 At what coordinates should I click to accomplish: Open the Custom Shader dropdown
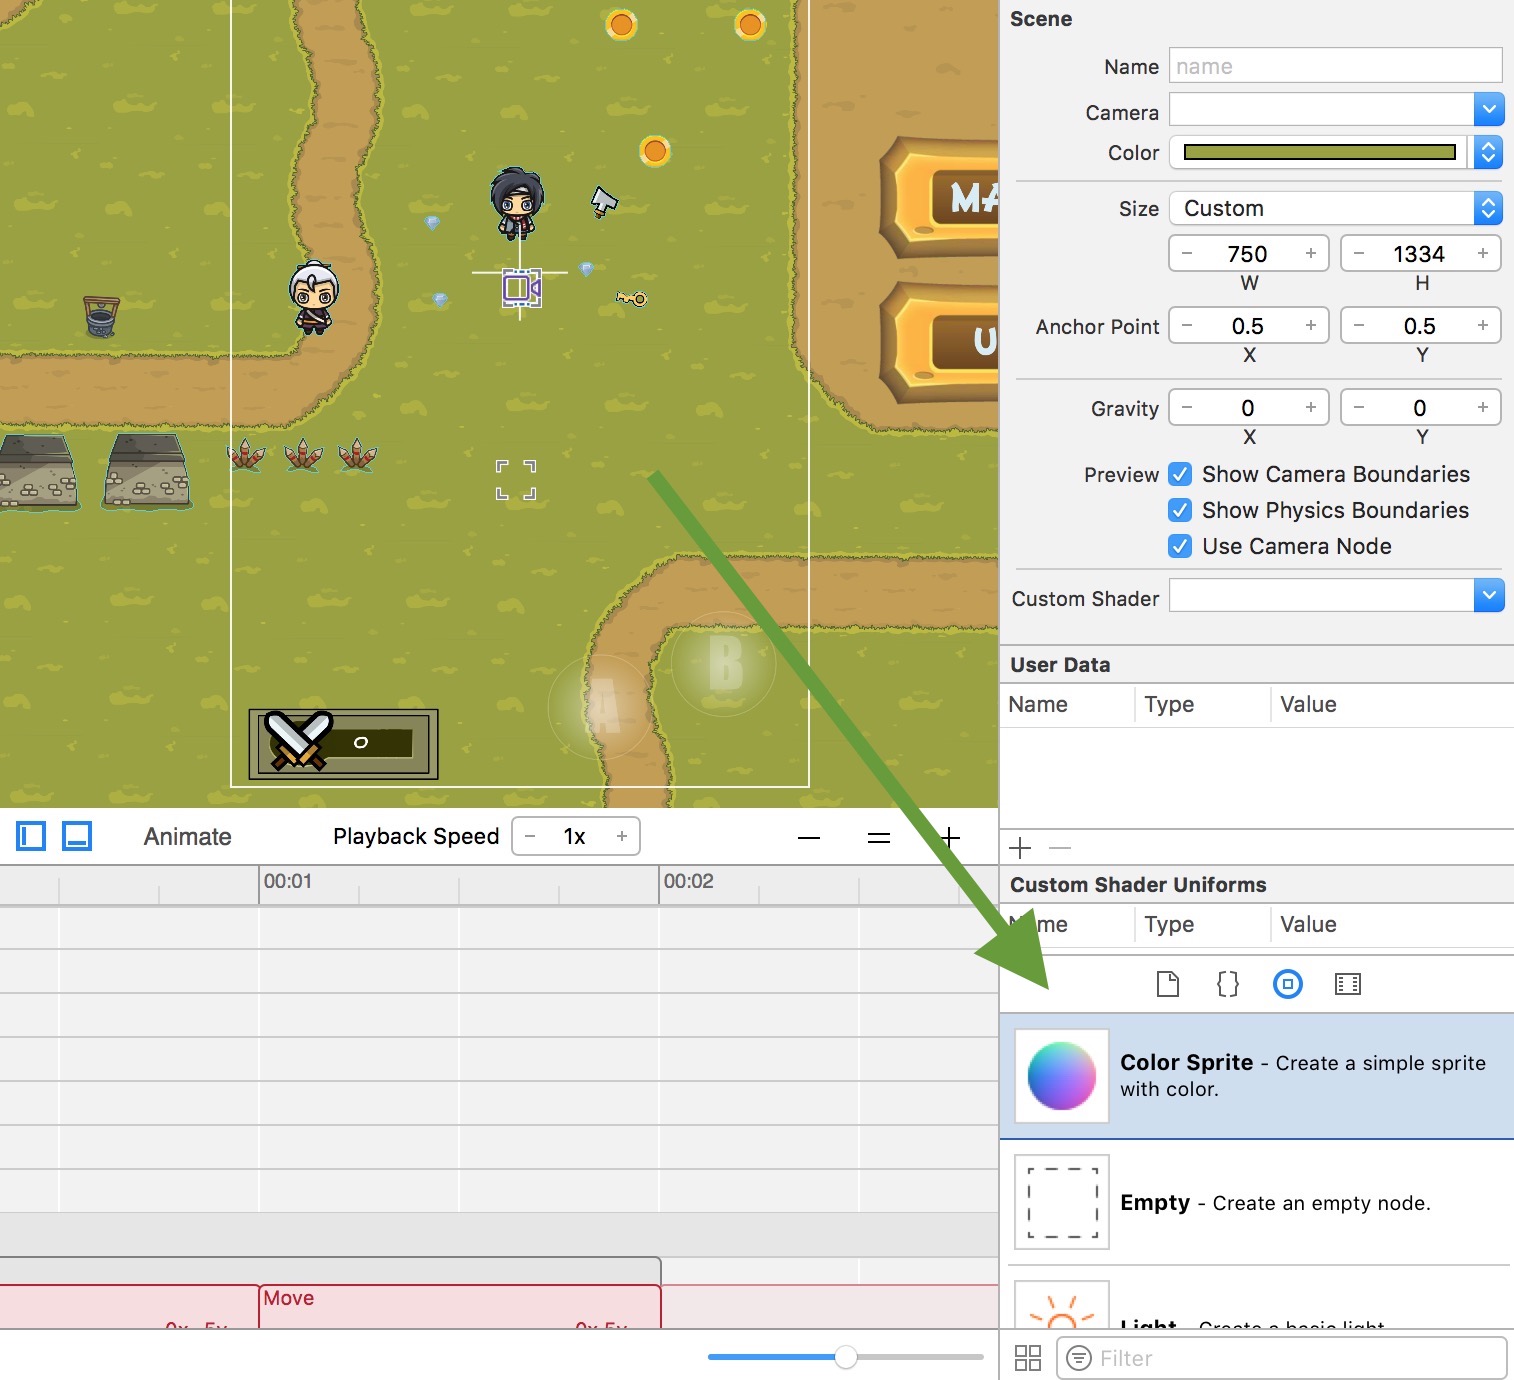point(1488,596)
